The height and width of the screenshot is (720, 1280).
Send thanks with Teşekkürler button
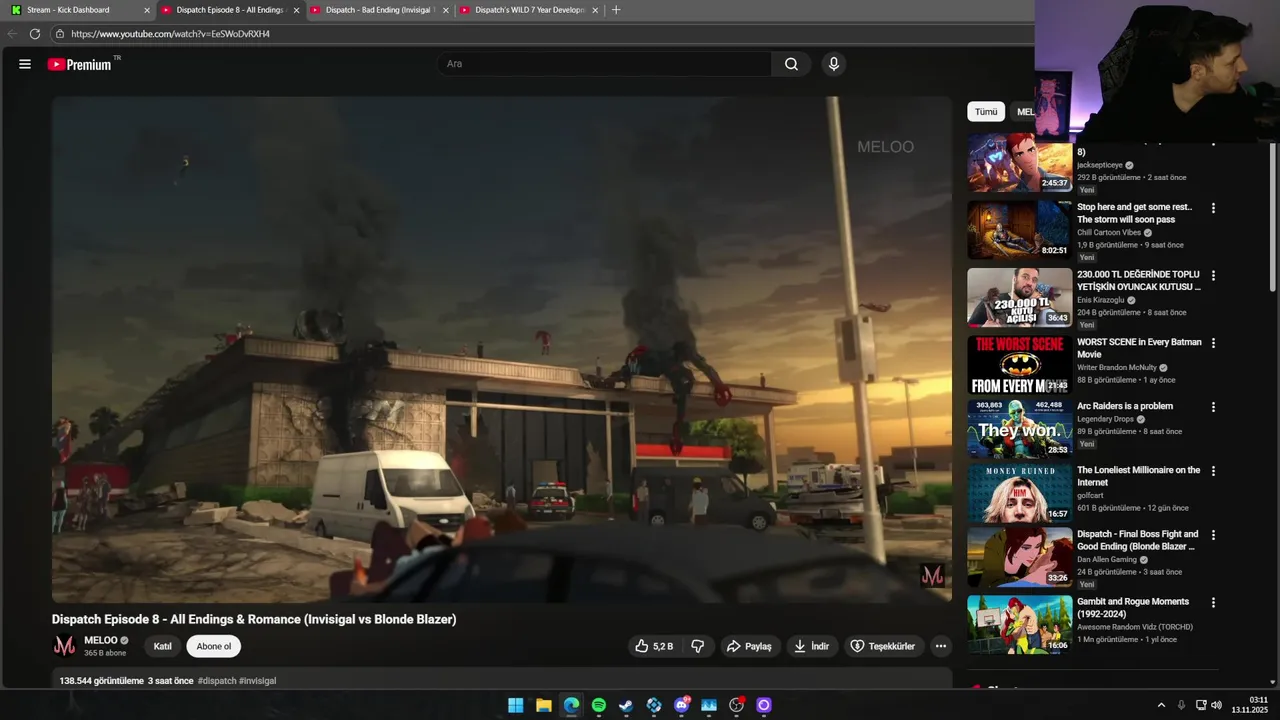(883, 646)
